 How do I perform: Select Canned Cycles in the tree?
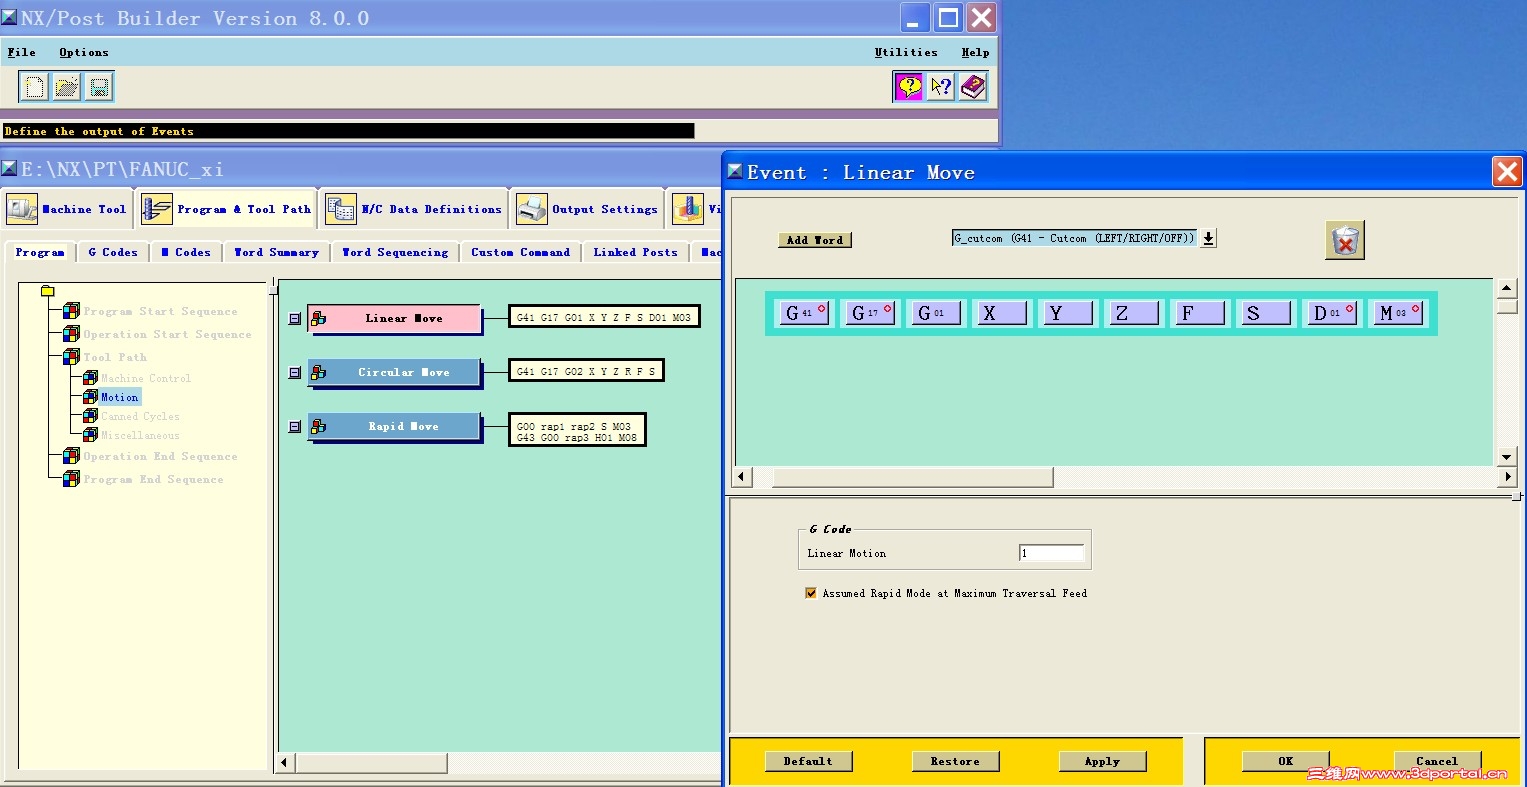140,416
